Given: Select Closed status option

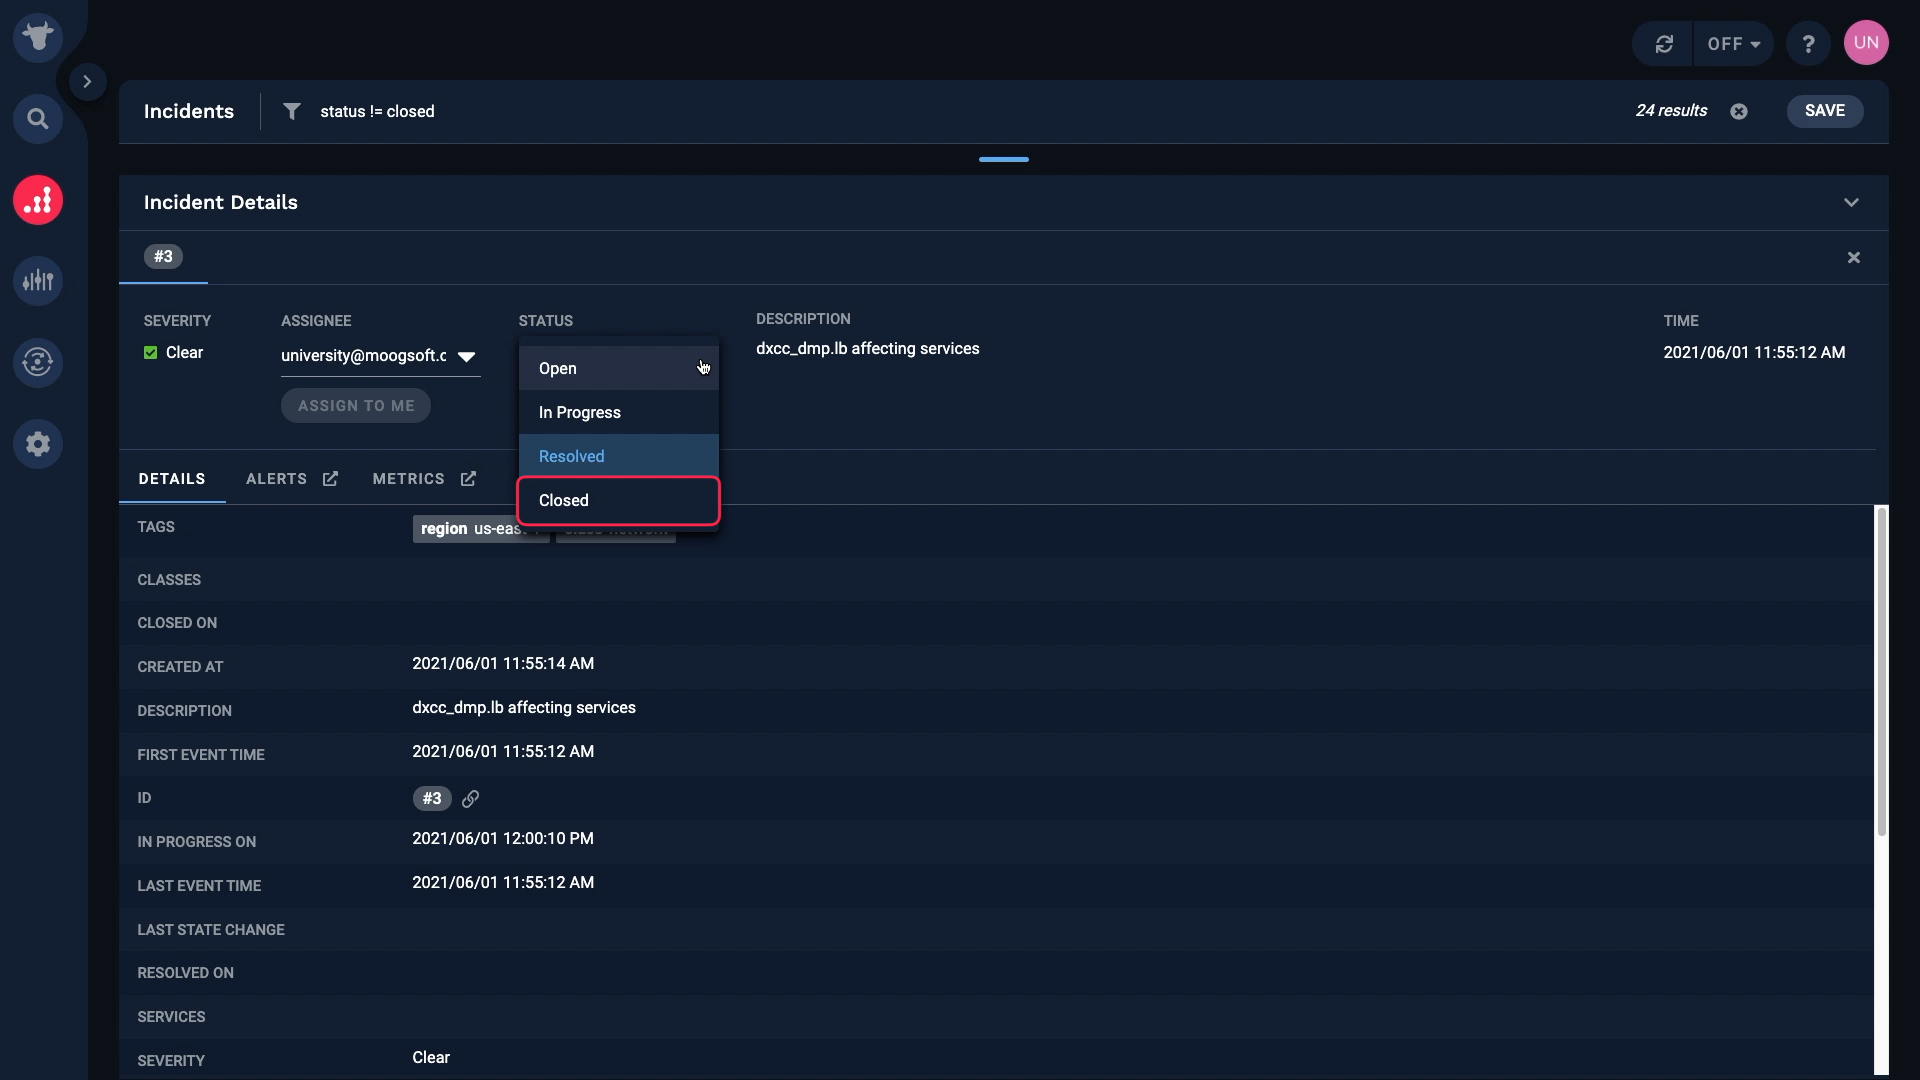Looking at the screenshot, I should [x=618, y=500].
